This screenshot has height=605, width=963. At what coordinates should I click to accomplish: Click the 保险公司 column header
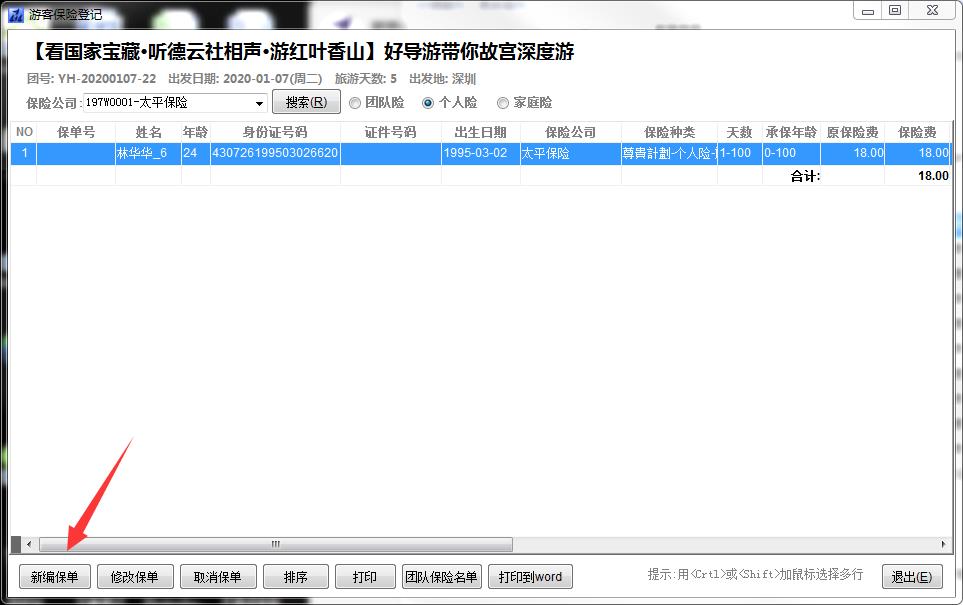click(x=570, y=132)
